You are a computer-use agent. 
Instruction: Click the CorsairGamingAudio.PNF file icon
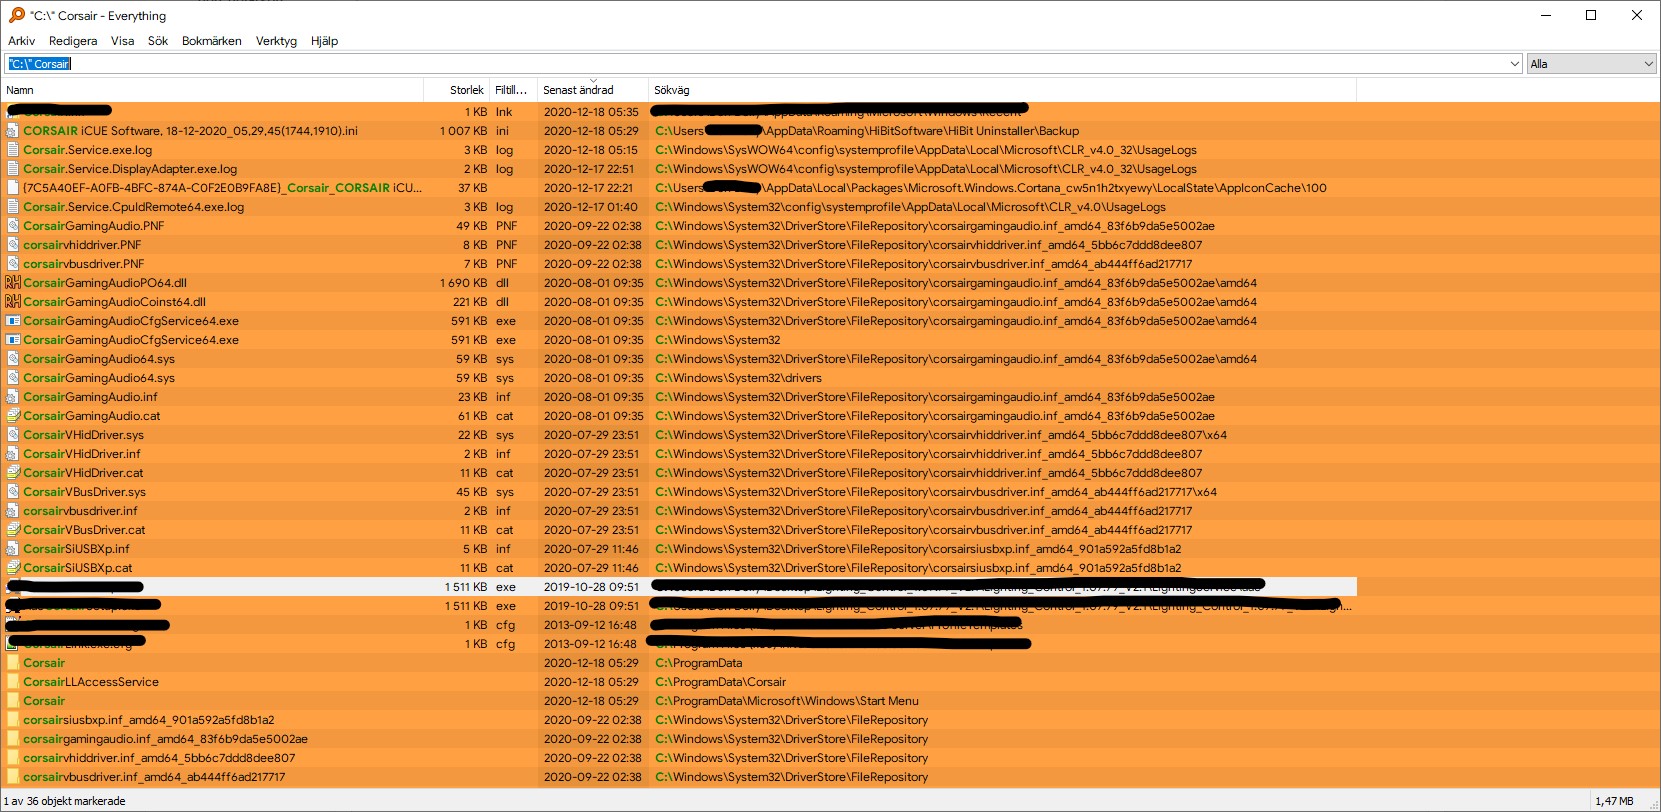[x=13, y=226]
